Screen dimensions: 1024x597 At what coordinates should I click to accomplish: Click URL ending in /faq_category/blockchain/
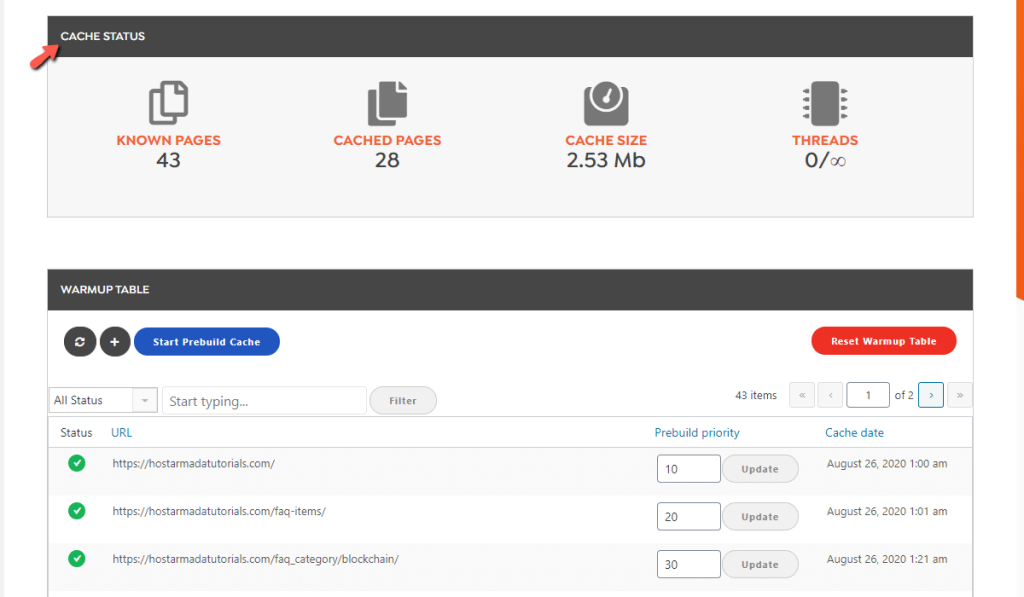tap(255, 559)
